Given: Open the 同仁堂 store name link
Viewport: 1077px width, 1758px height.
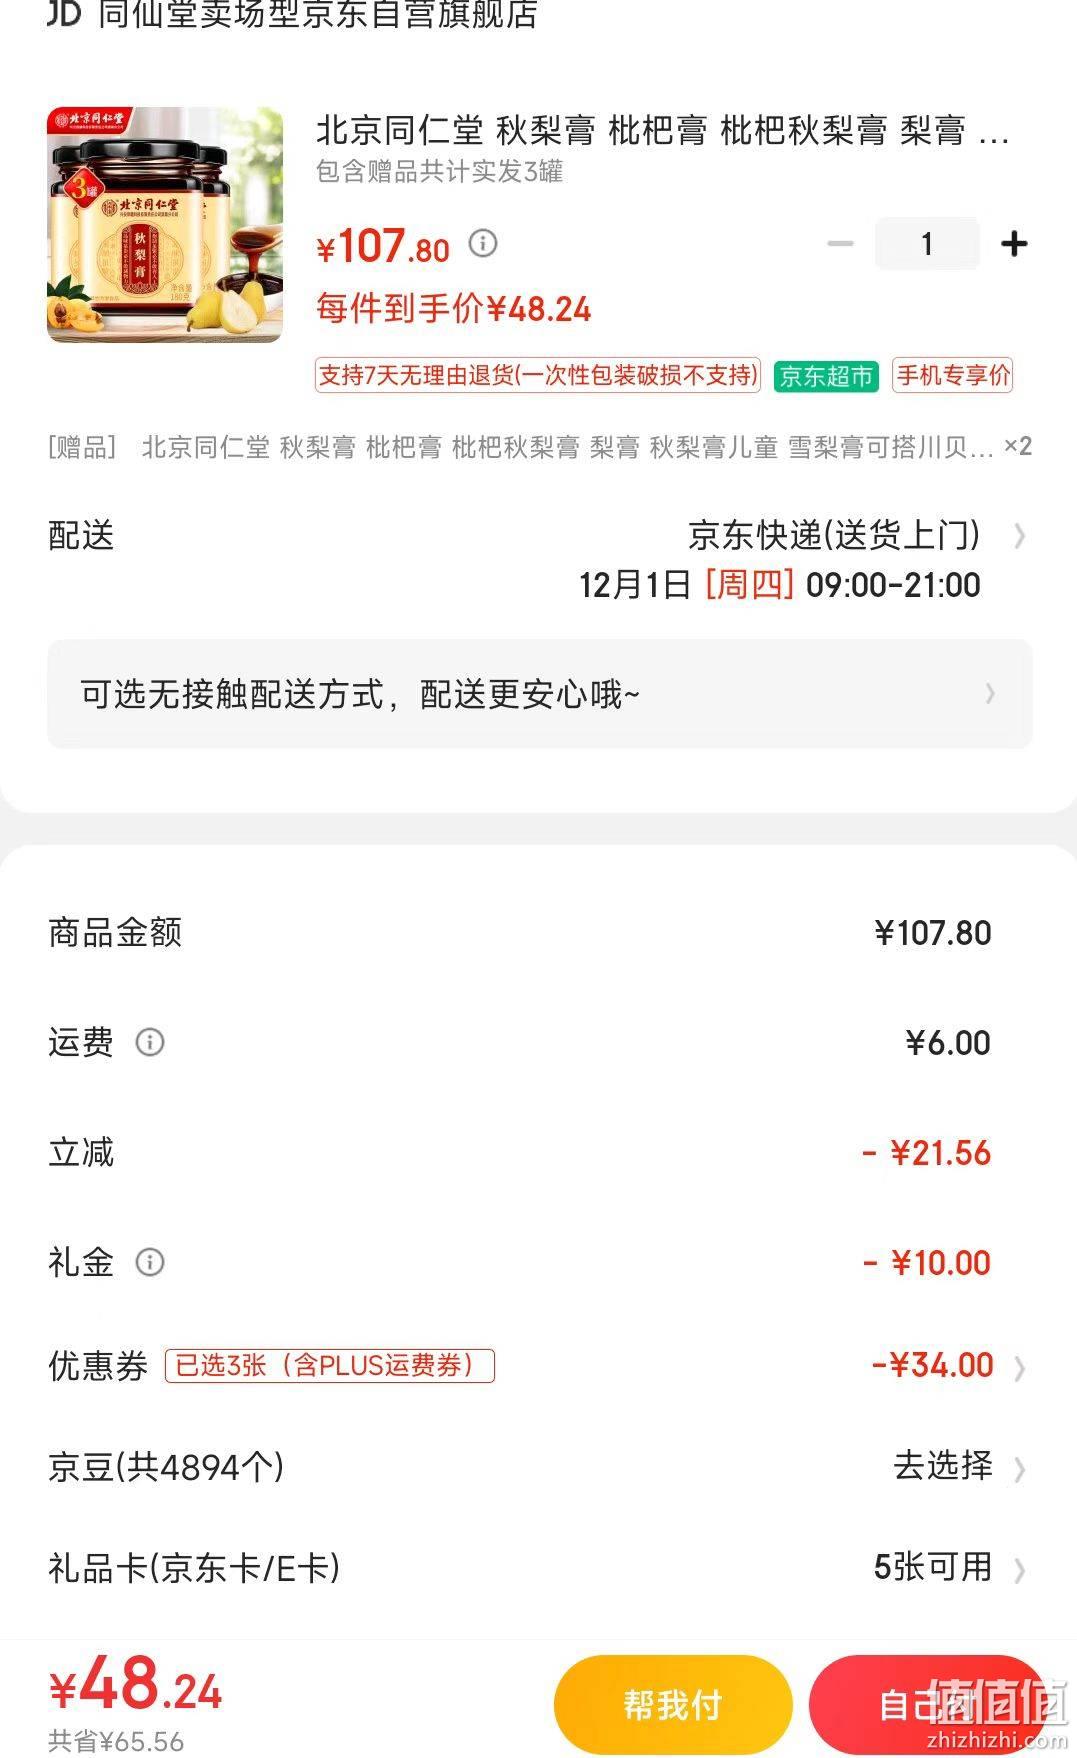Looking at the screenshot, I should 318,14.
